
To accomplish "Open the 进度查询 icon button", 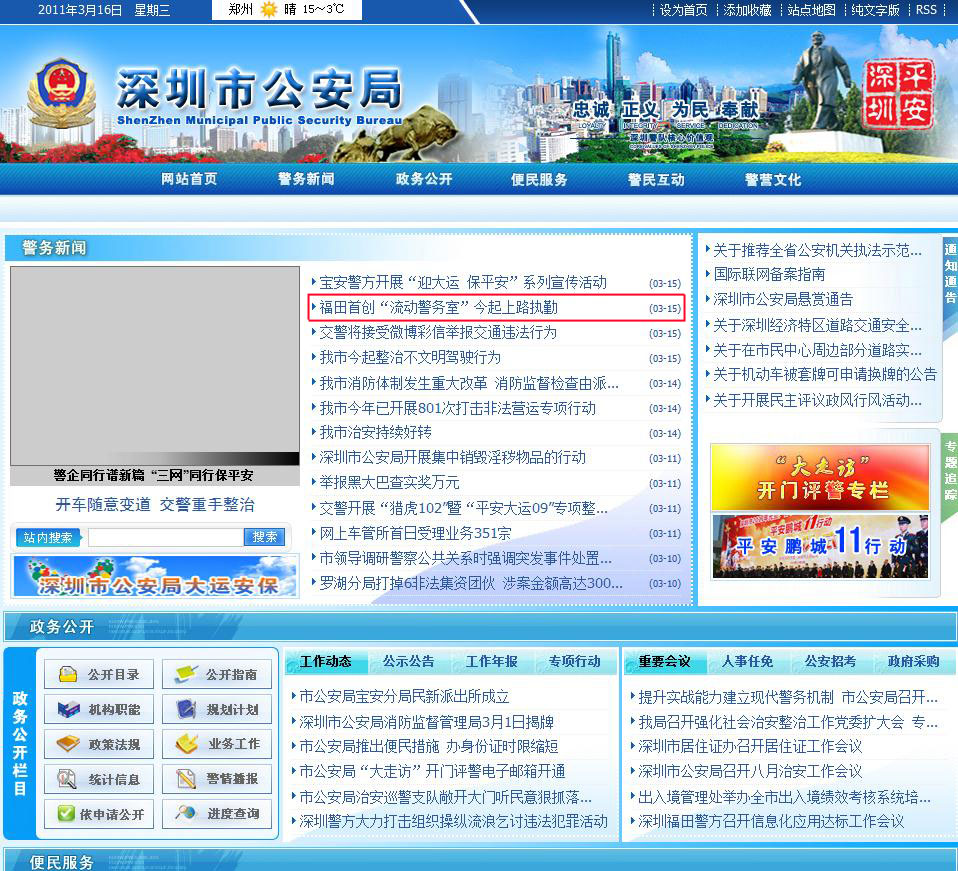I will 217,814.
